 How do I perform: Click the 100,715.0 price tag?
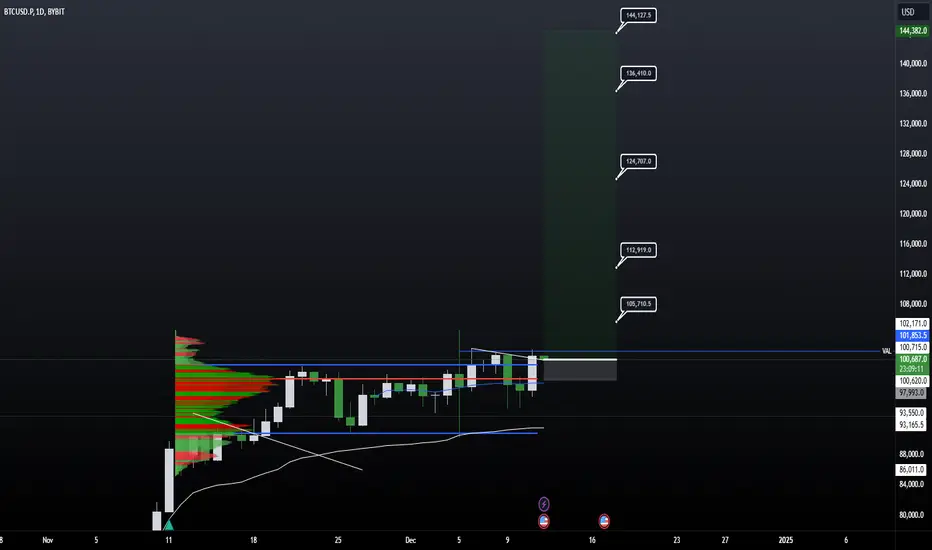[x=912, y=347]
